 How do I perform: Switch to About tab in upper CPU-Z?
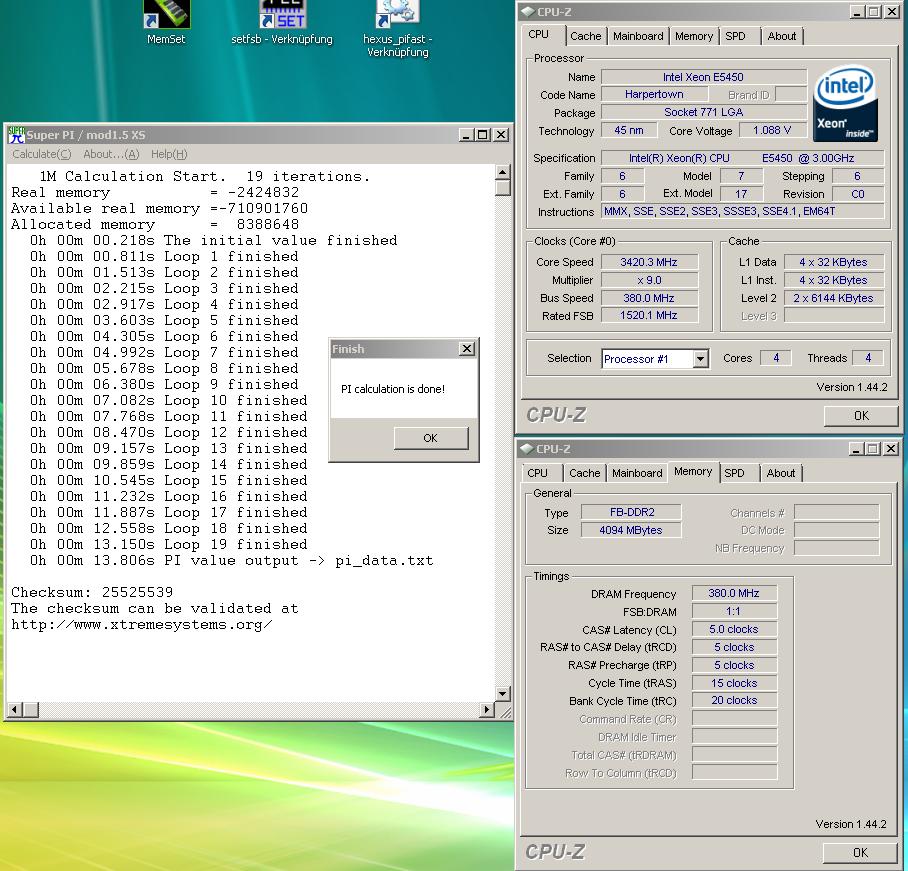782,36
